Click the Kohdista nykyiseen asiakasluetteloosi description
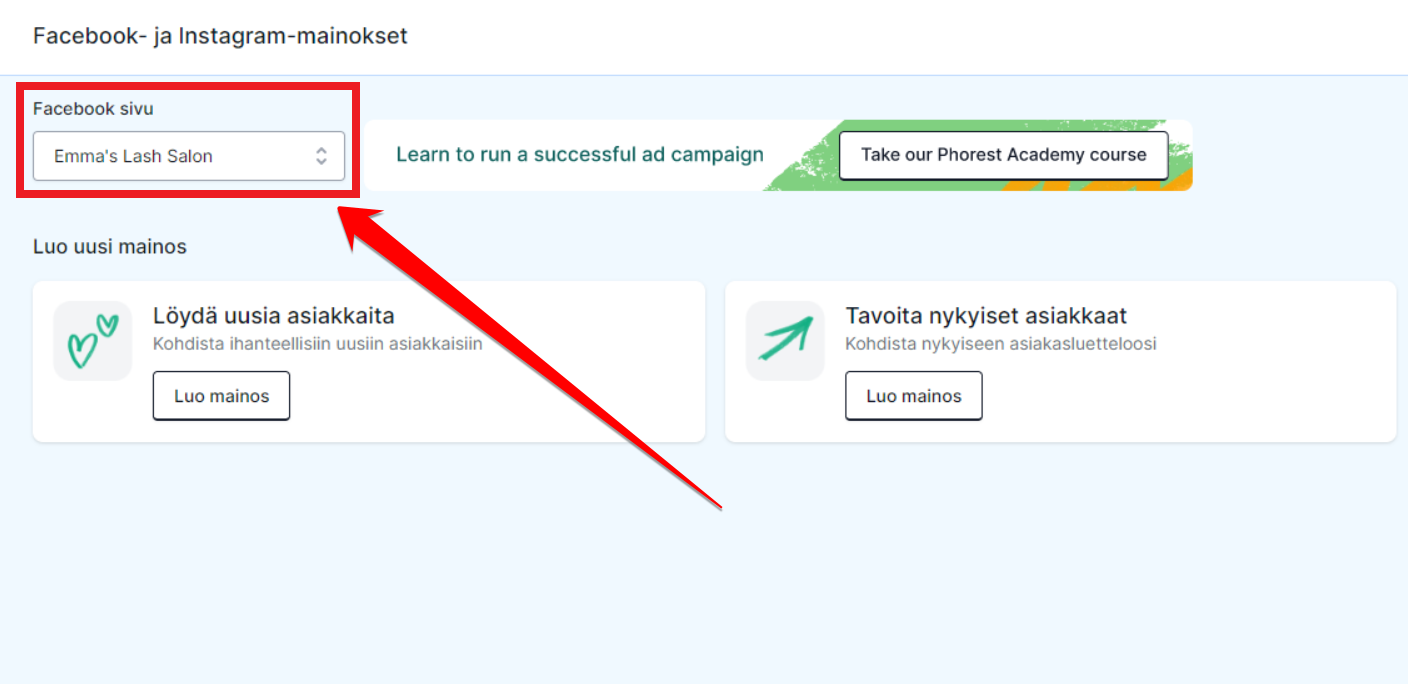The height and width of the screenshot is (684, 1408). click(1001, 344)
